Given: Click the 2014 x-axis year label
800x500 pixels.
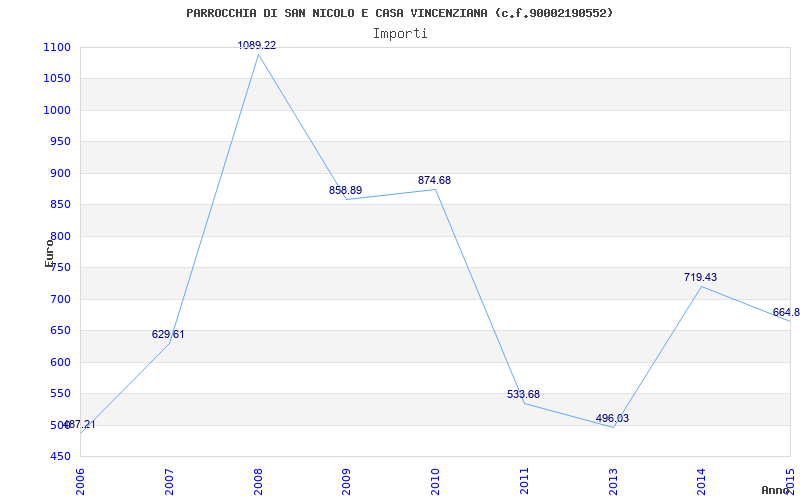Looking at the screenshot, I should pyautogui.click(x=702, y=482).
